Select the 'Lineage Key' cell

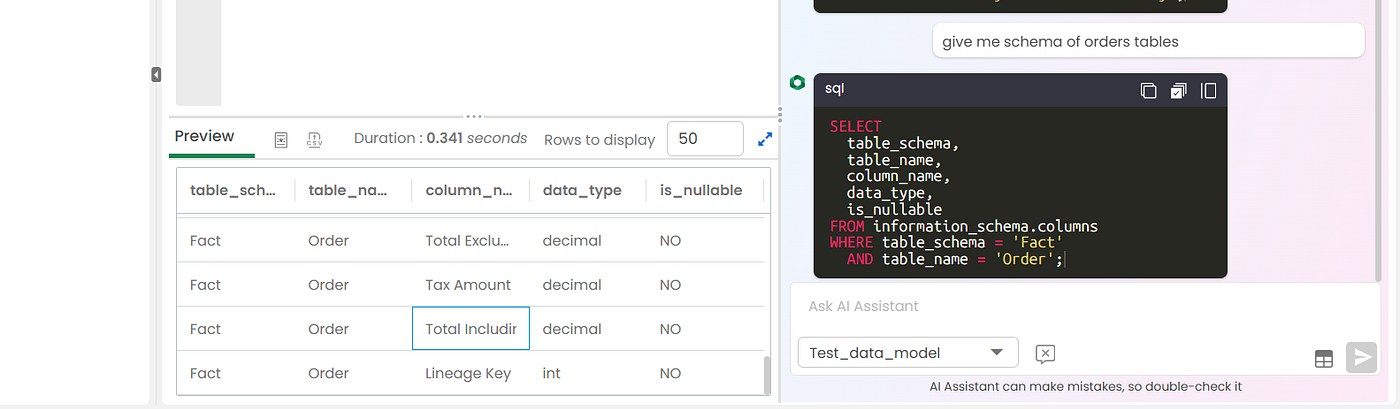point(470,373)
